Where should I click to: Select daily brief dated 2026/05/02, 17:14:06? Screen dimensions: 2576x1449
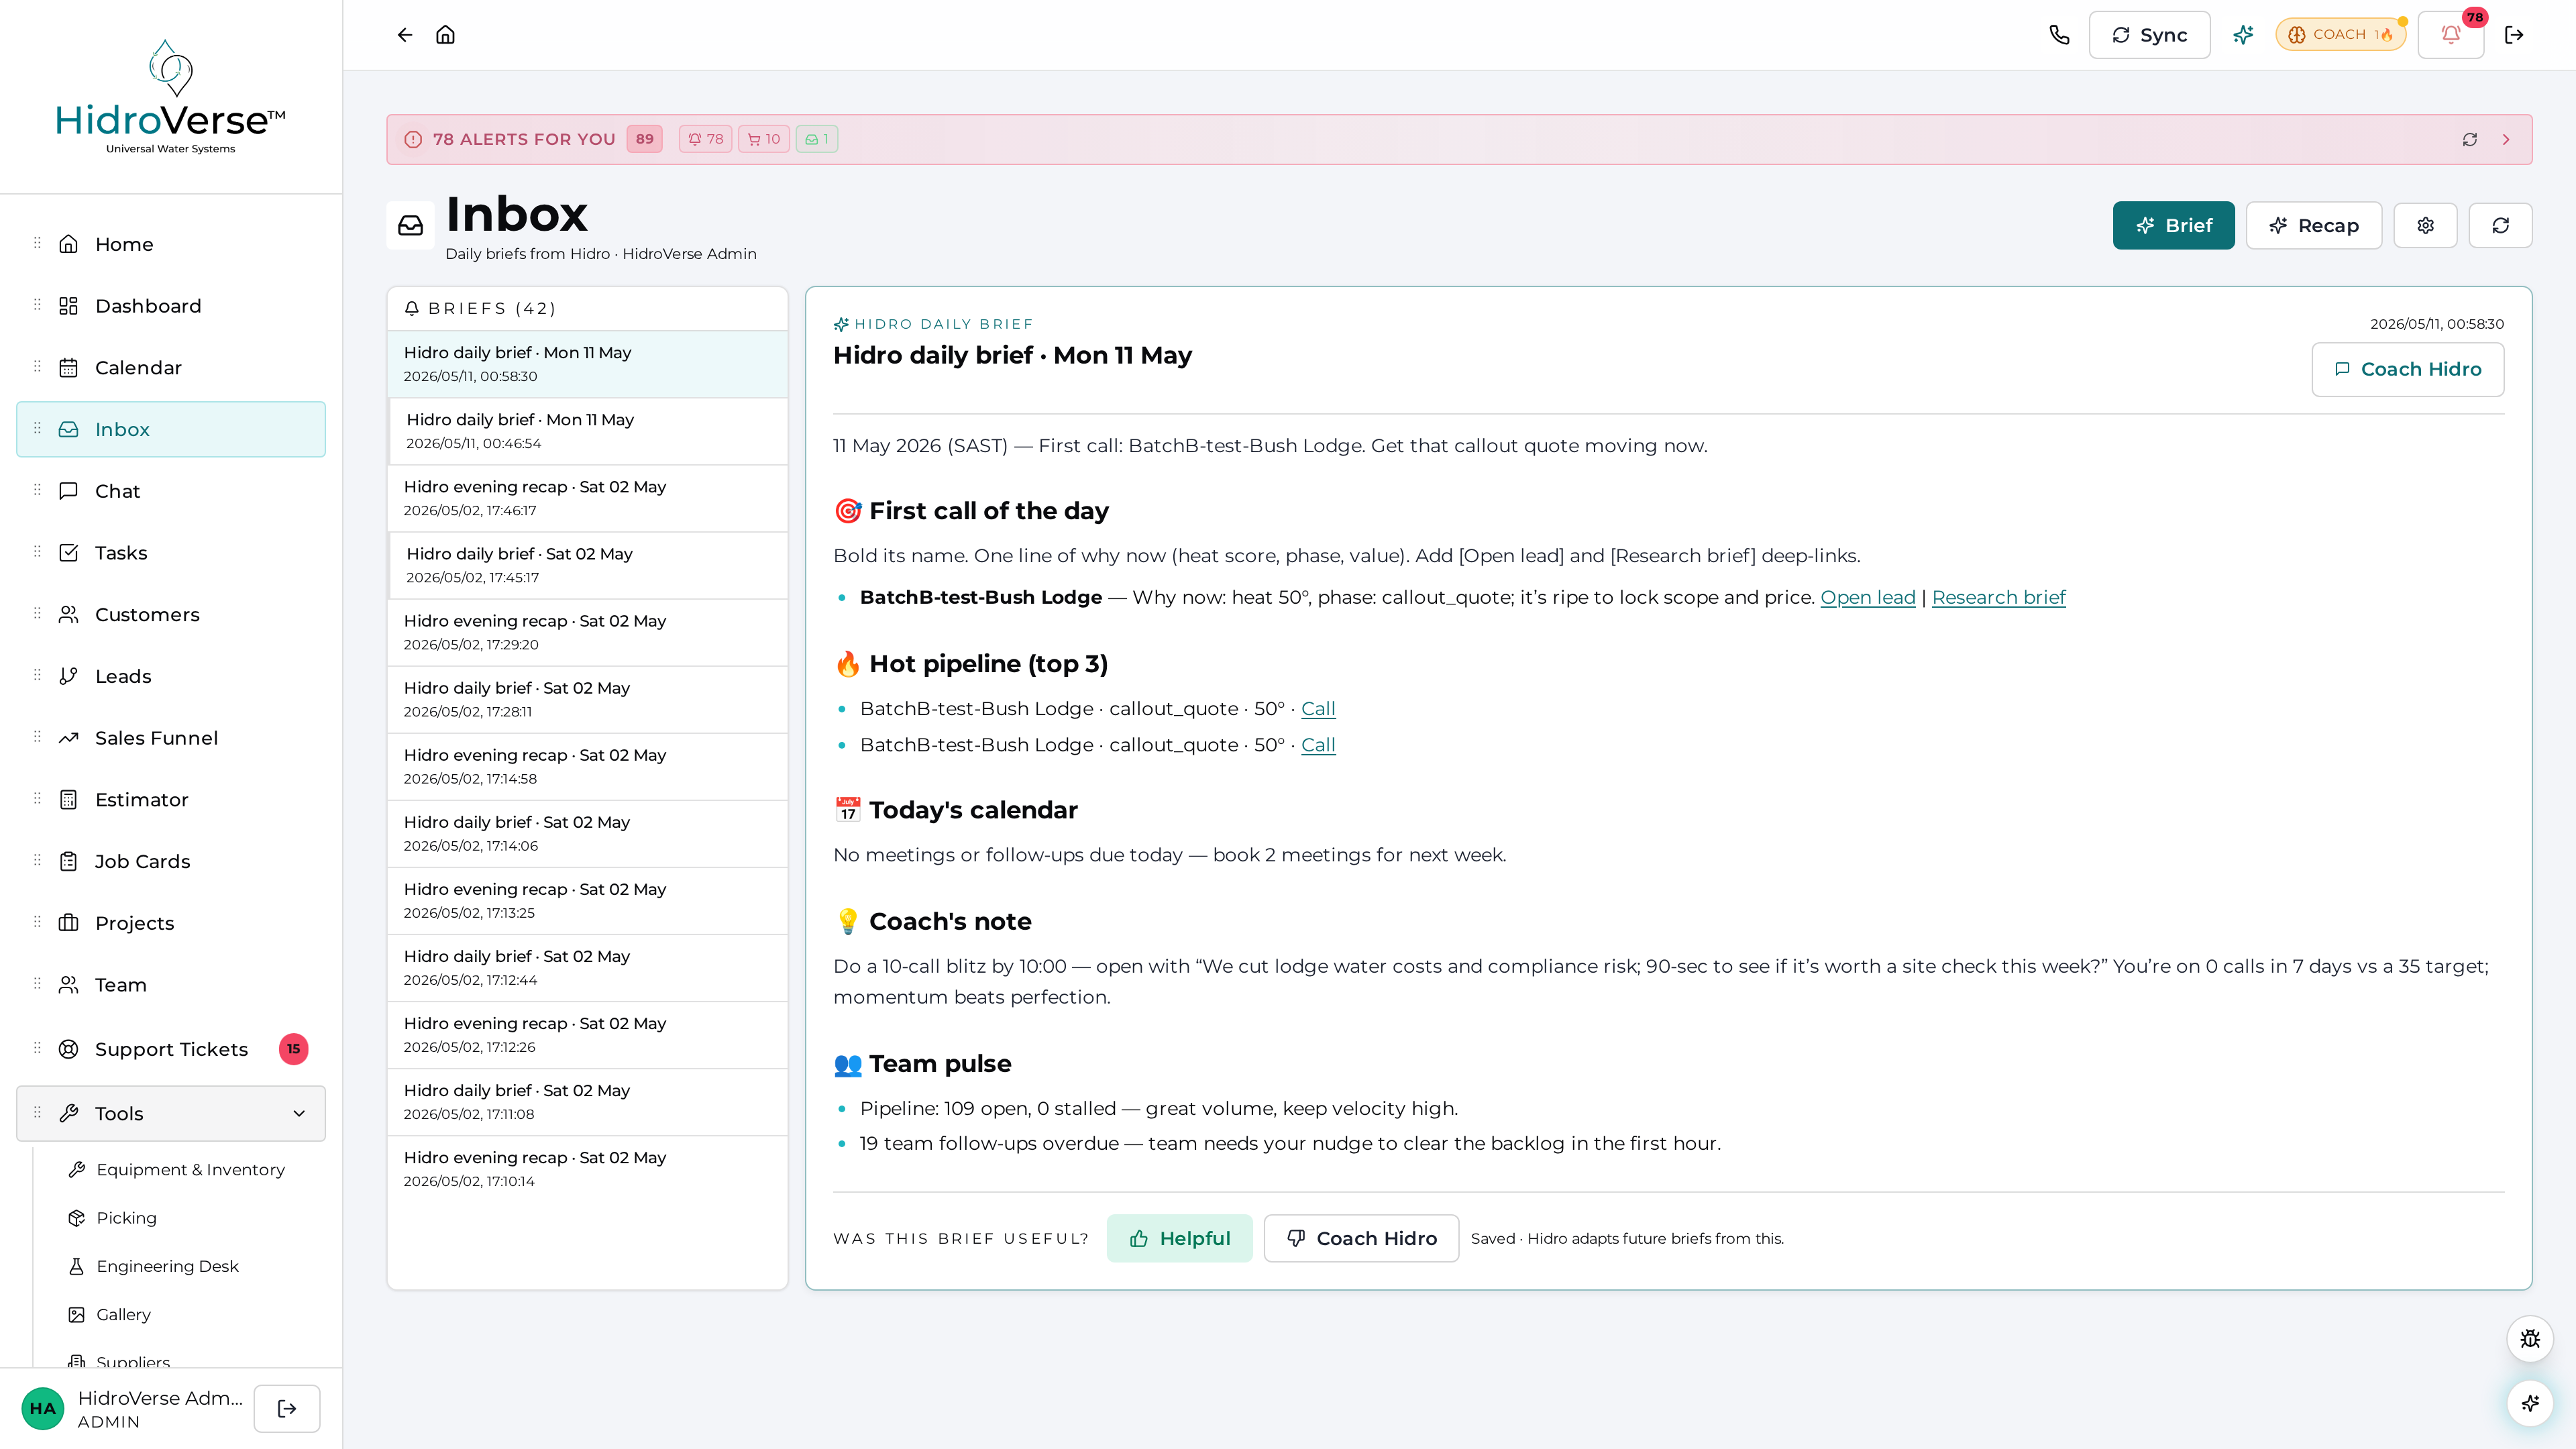tap(588, 833)
